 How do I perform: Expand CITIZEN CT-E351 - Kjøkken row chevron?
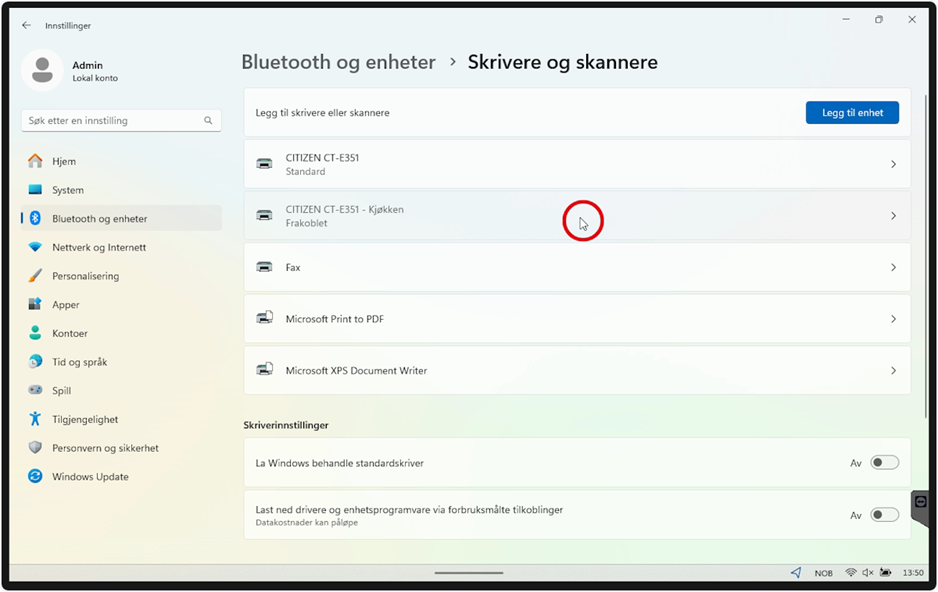coord(893,215)
